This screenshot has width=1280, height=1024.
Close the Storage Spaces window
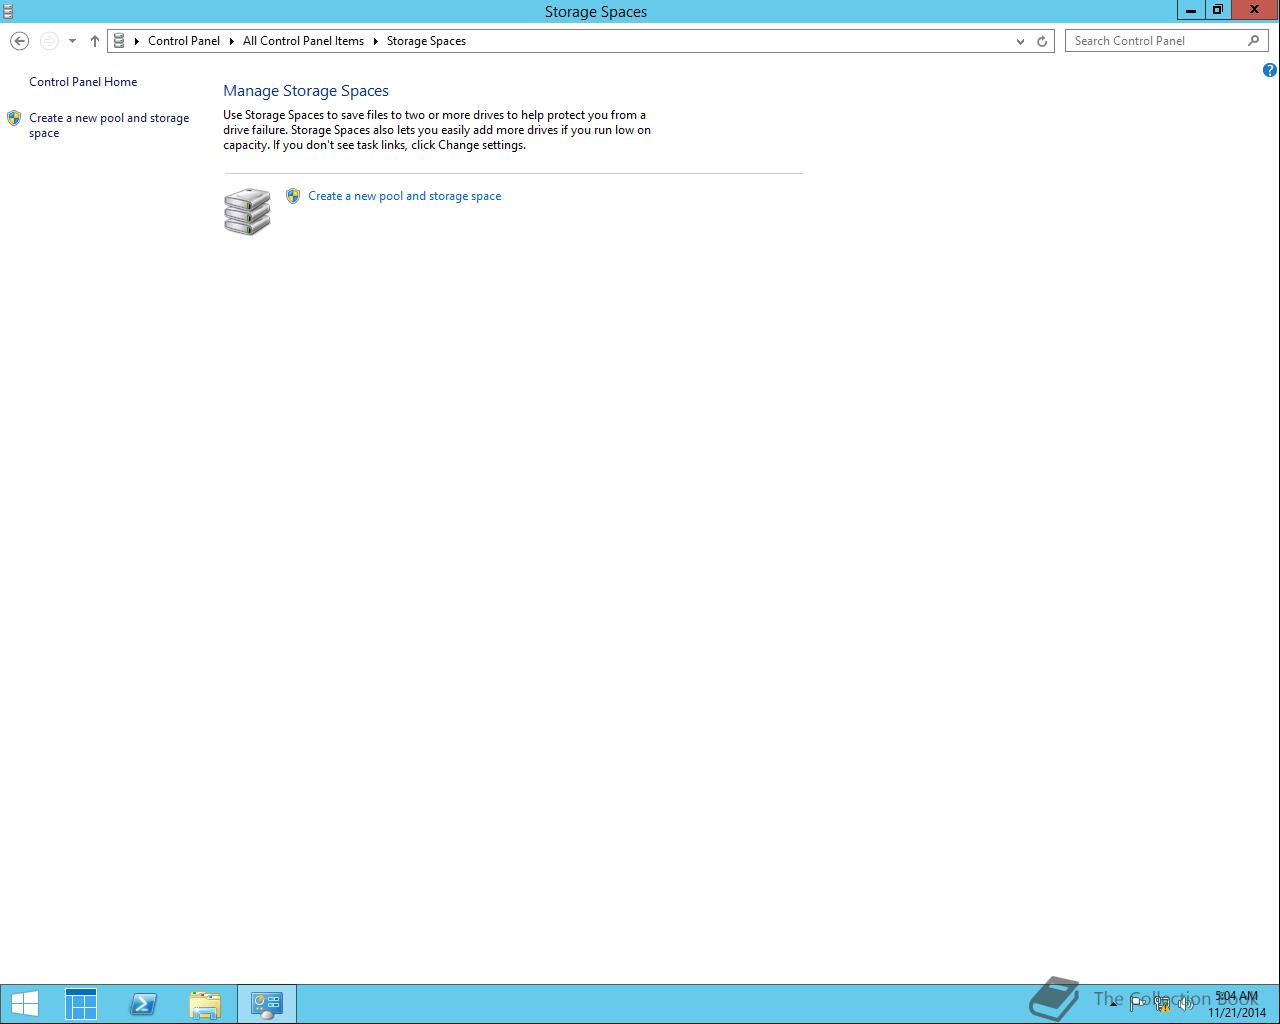(1255, 10)
